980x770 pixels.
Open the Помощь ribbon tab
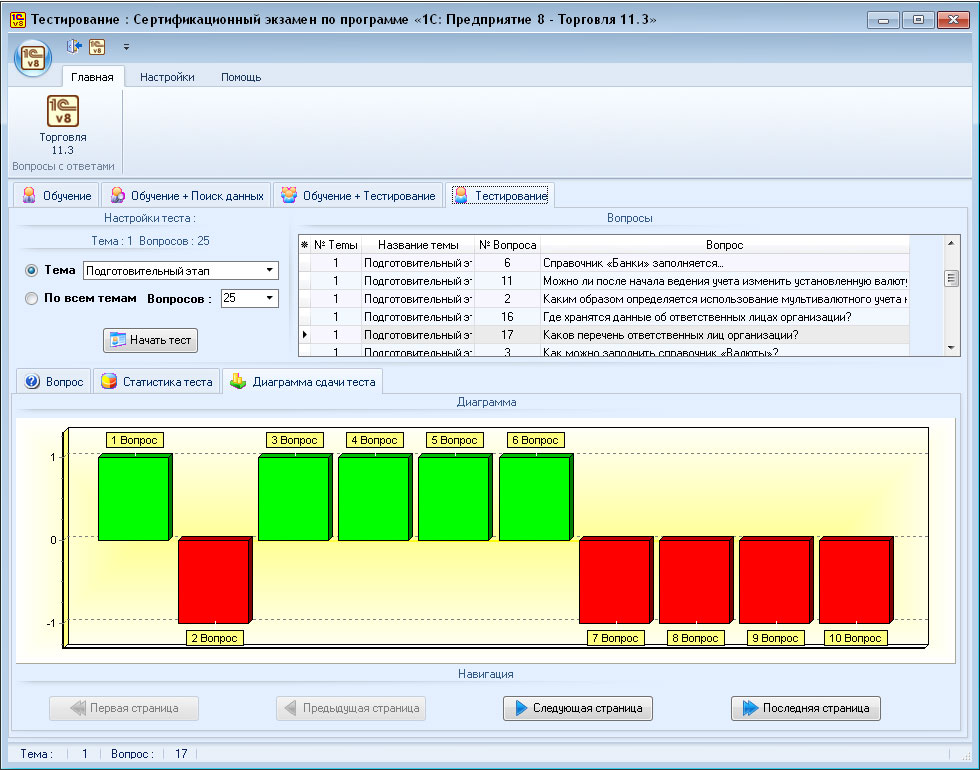coord(241,77)
